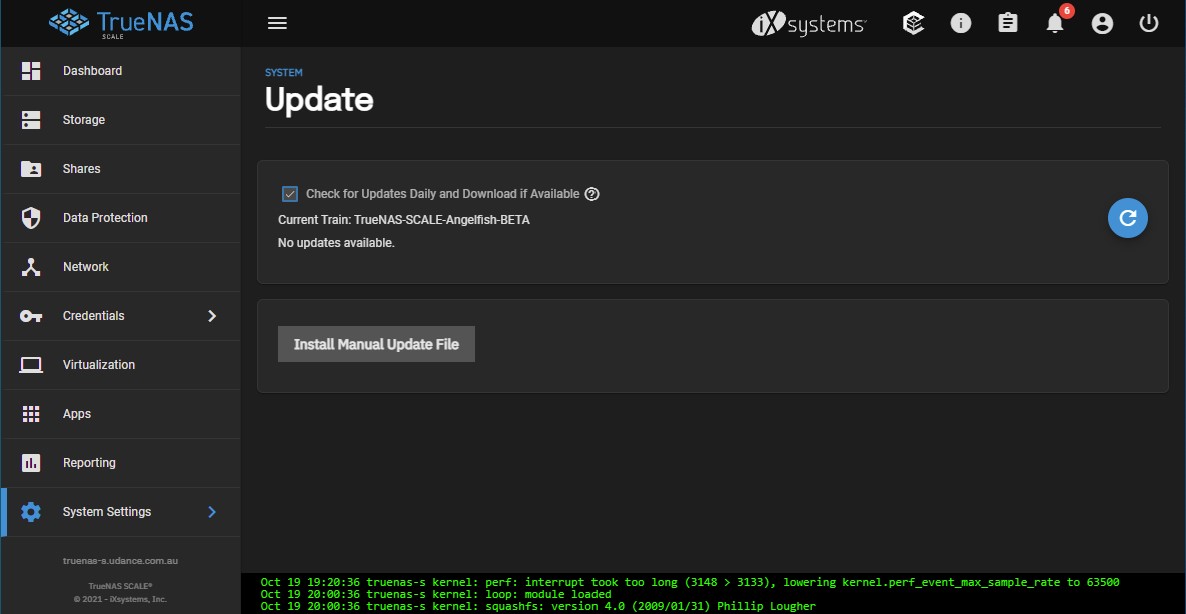Open Shares in sidebar
Screen dimensions: 1186x614
[x=121, y=169]
